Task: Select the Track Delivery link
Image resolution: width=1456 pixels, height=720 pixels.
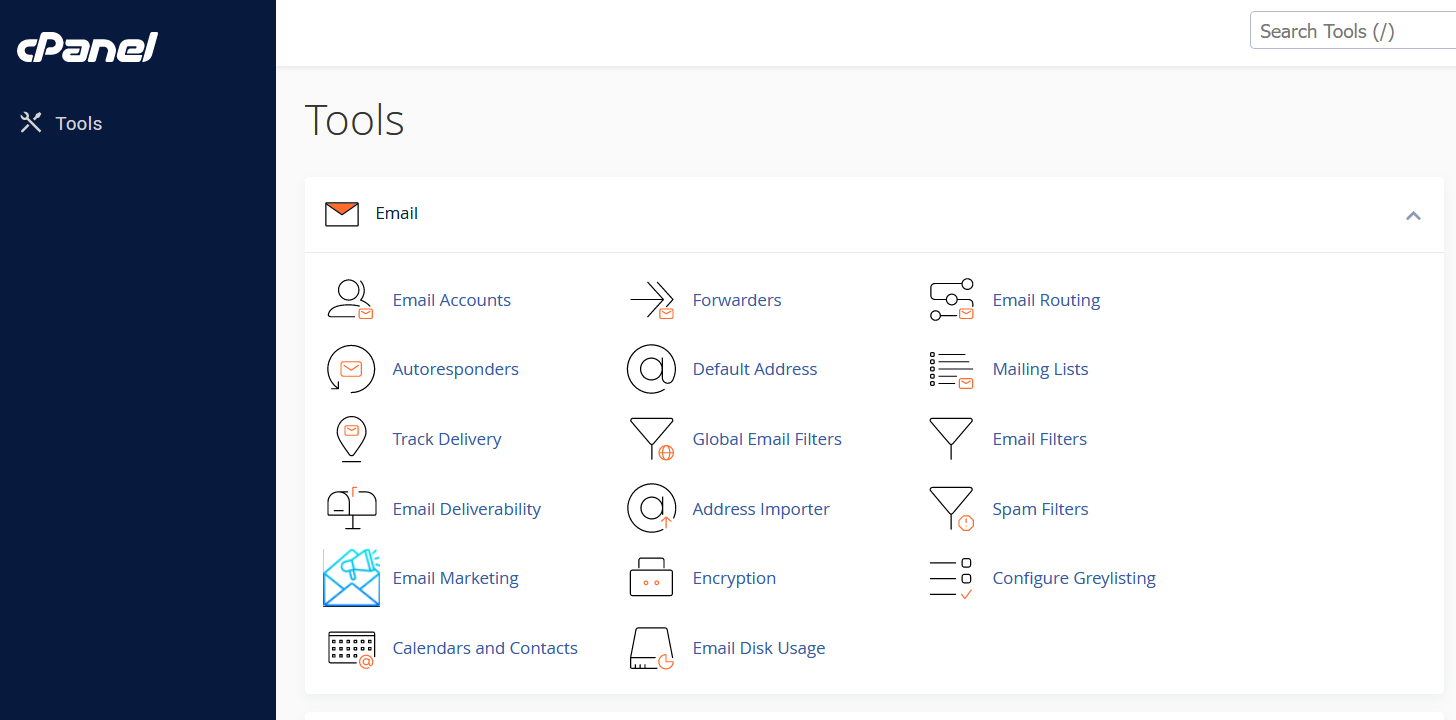Action: coord(447,439)
